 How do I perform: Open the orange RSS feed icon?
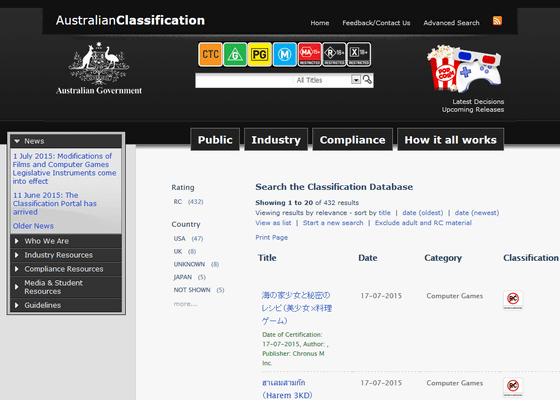[497, 21]
